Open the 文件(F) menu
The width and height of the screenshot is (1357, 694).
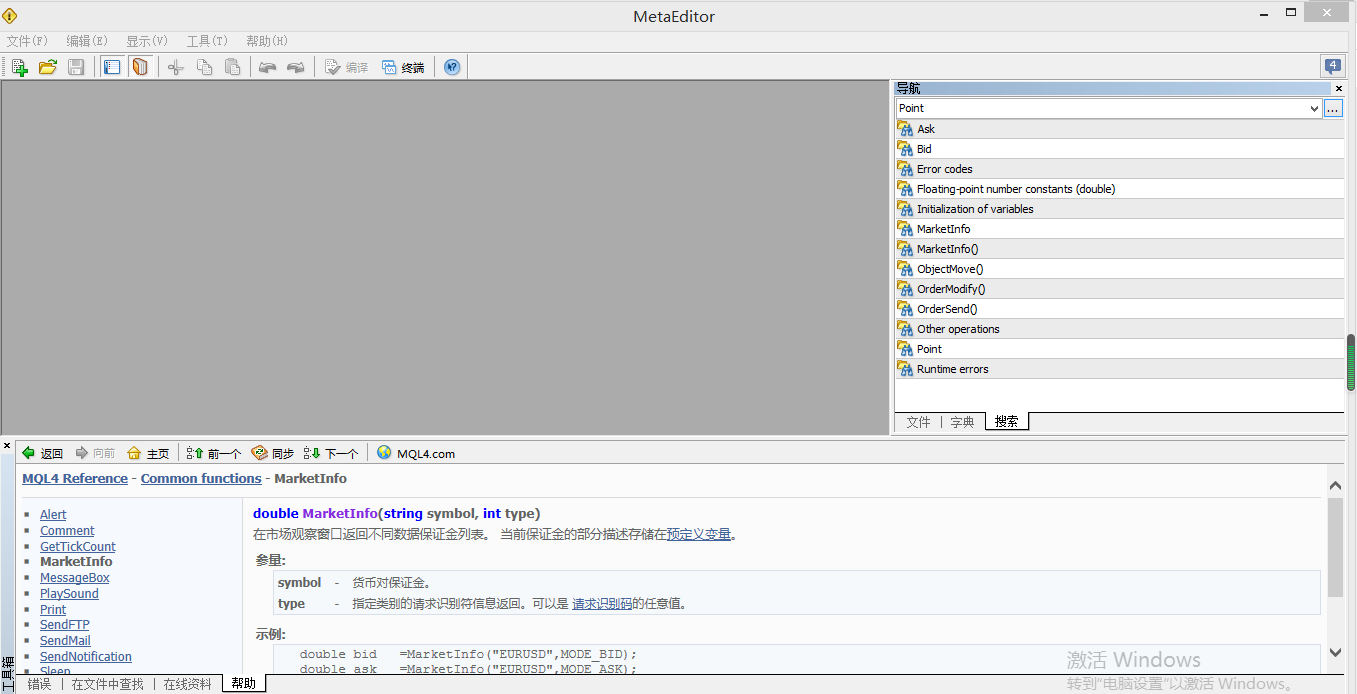[x=27, y=41]
